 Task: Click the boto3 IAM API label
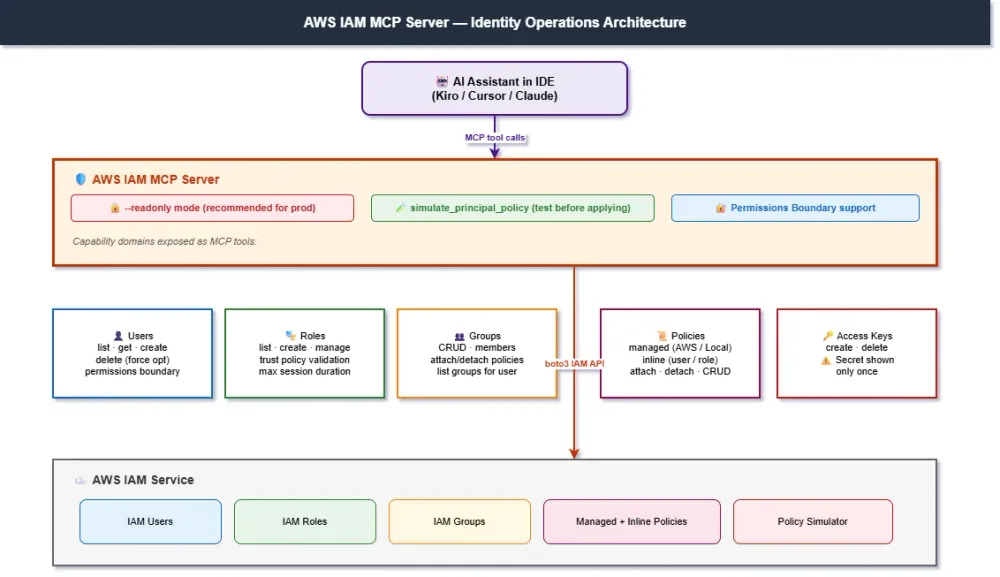tap(574, 364)
